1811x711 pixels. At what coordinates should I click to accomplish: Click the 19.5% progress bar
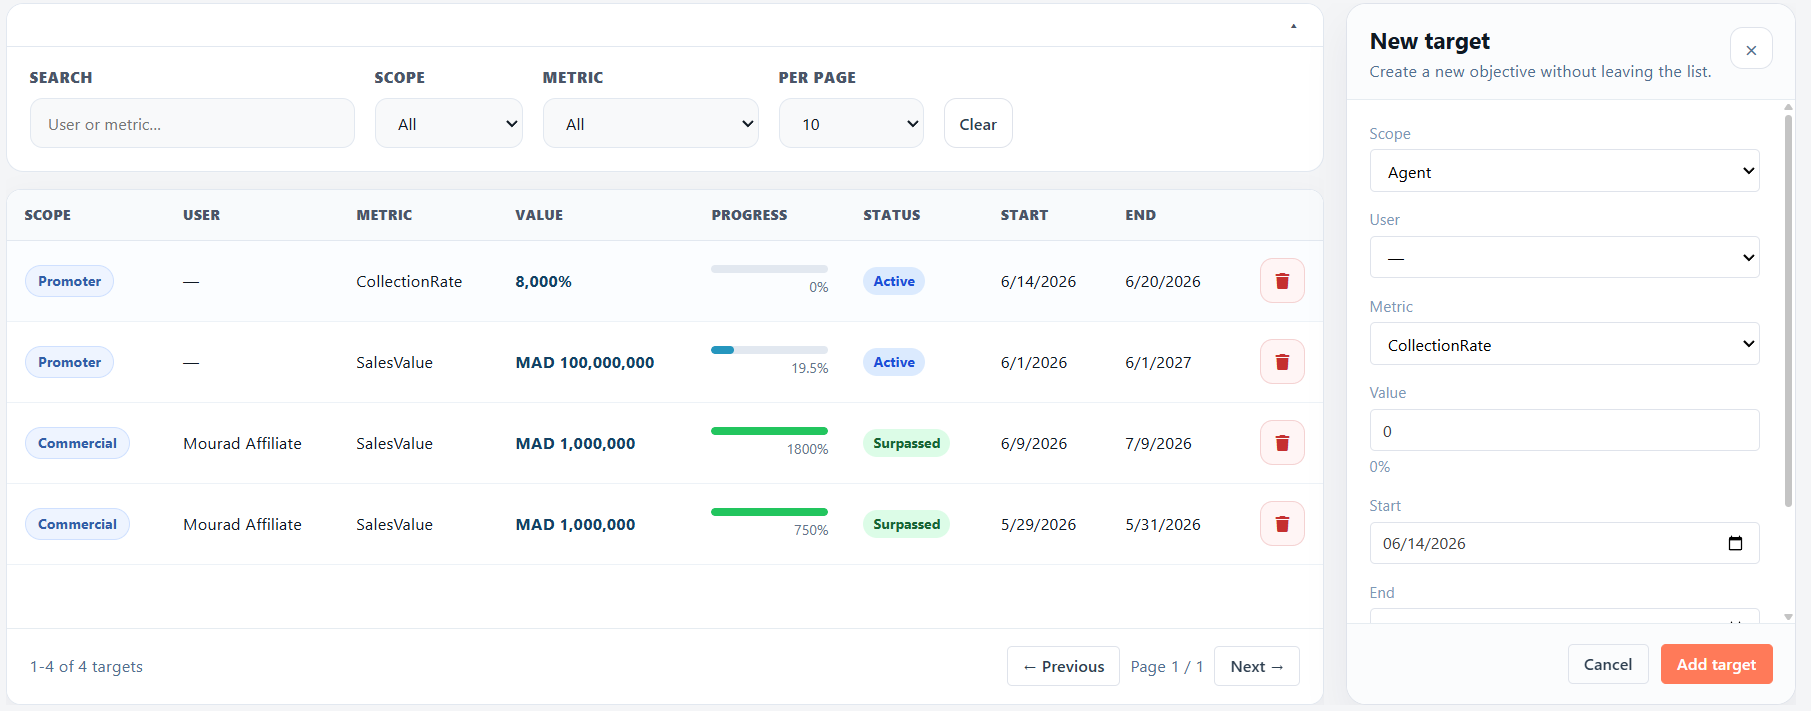(769, 350)
